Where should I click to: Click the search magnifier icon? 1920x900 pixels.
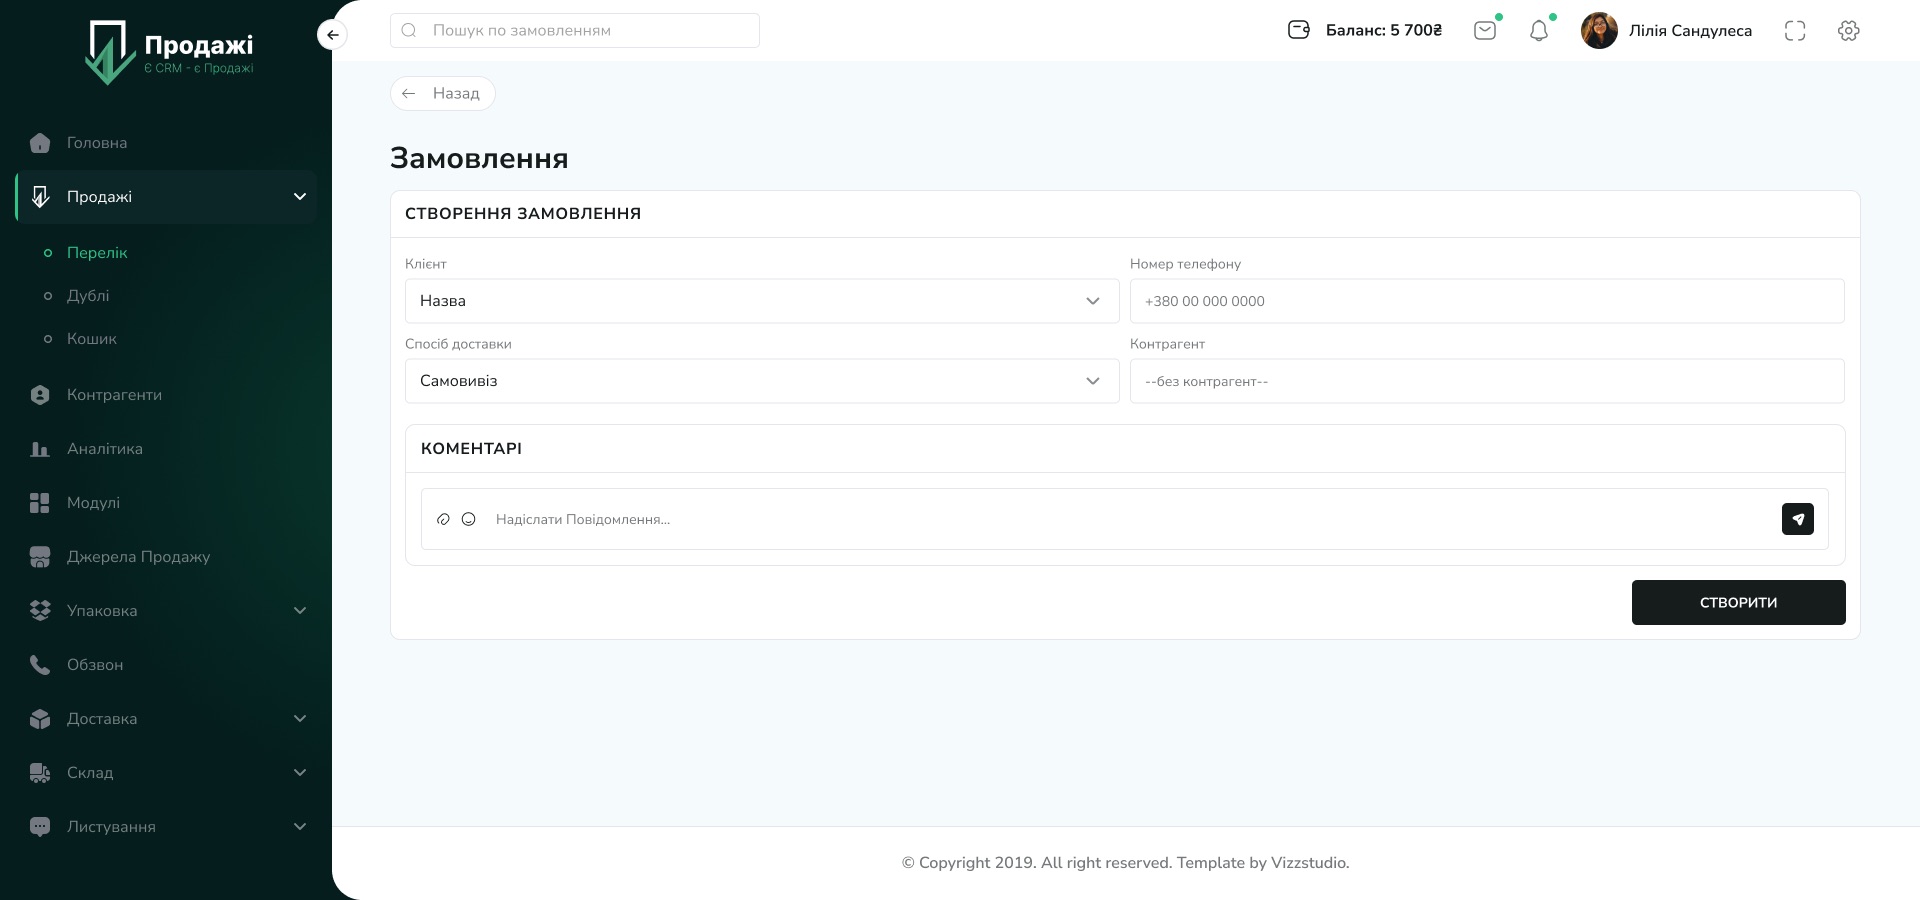tap(409, 30)
